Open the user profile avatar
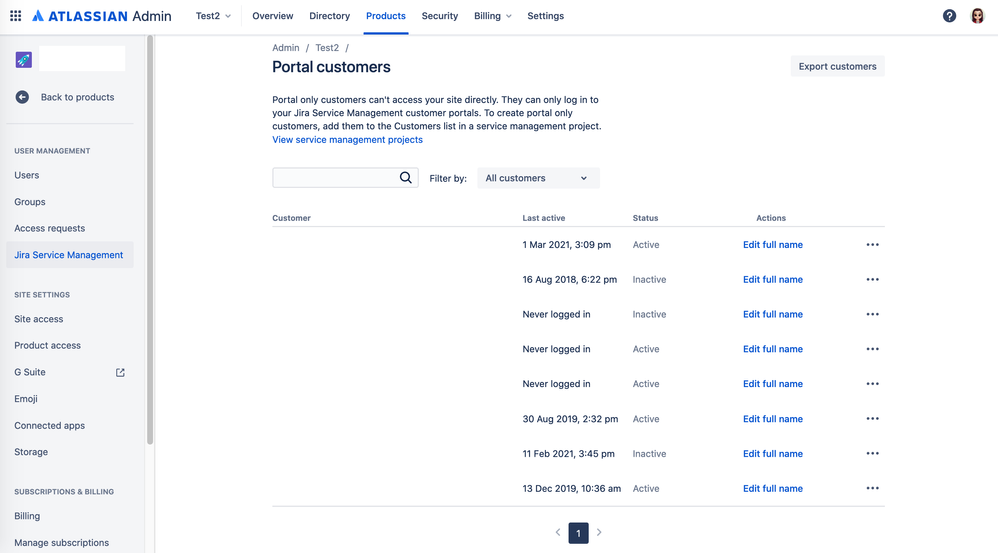The height and width of the screenshot is (553, 998). [977, 16]
